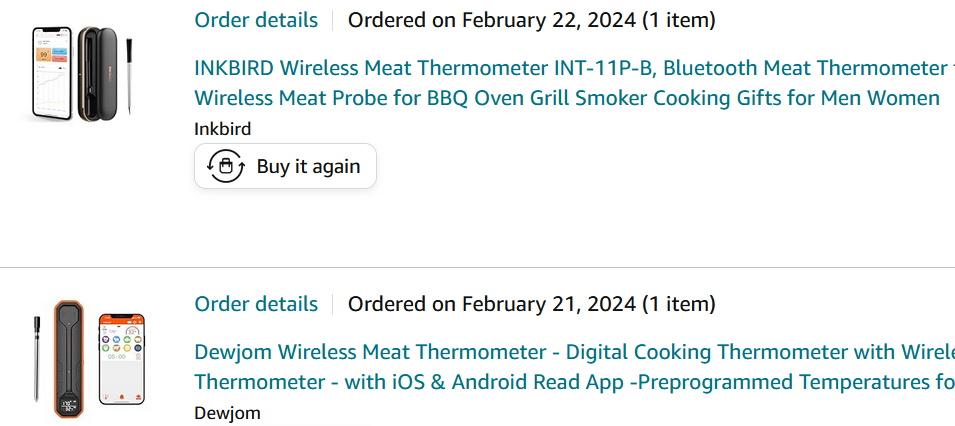Click the Buy it again button label

[308, 166]
